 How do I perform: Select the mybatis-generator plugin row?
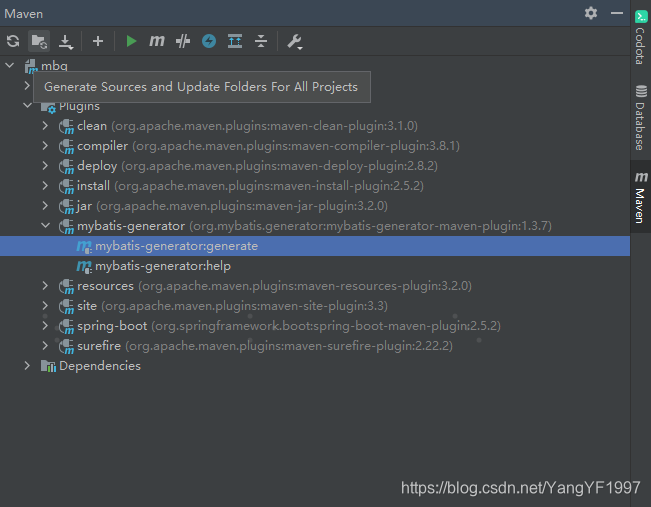coord(315,226)
